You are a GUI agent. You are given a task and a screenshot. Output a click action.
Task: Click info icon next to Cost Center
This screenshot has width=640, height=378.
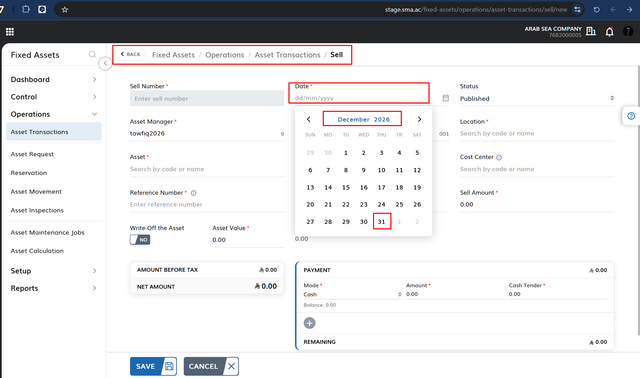pos(499,158)
